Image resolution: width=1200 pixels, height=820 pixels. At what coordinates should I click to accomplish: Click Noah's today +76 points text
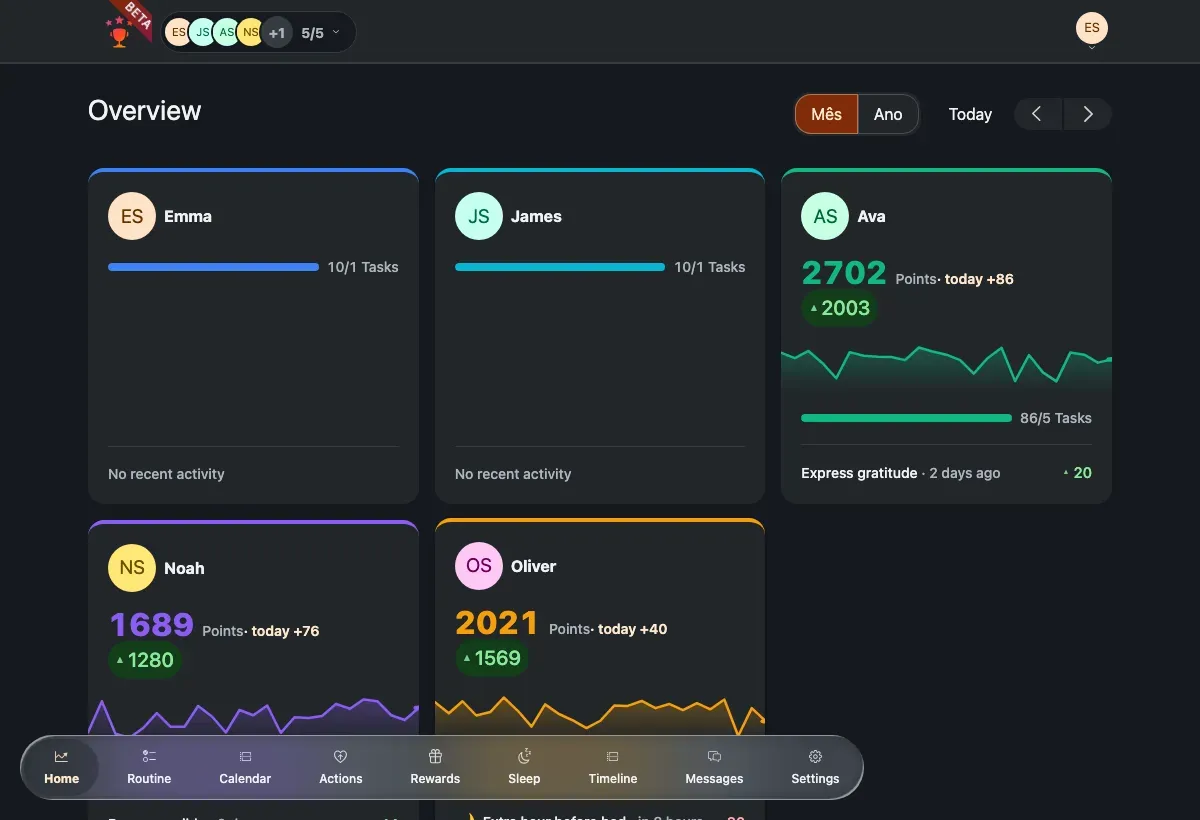click(x=285, y=631)
